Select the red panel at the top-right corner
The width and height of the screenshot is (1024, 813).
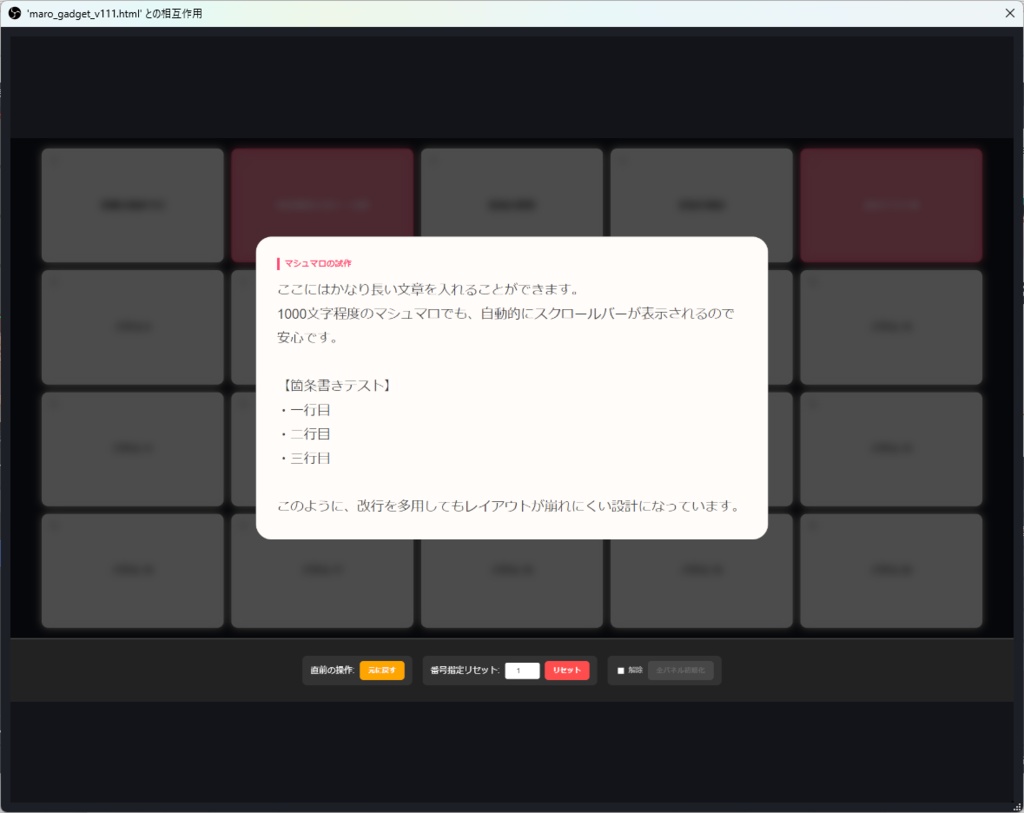click(x=890, y=204)
